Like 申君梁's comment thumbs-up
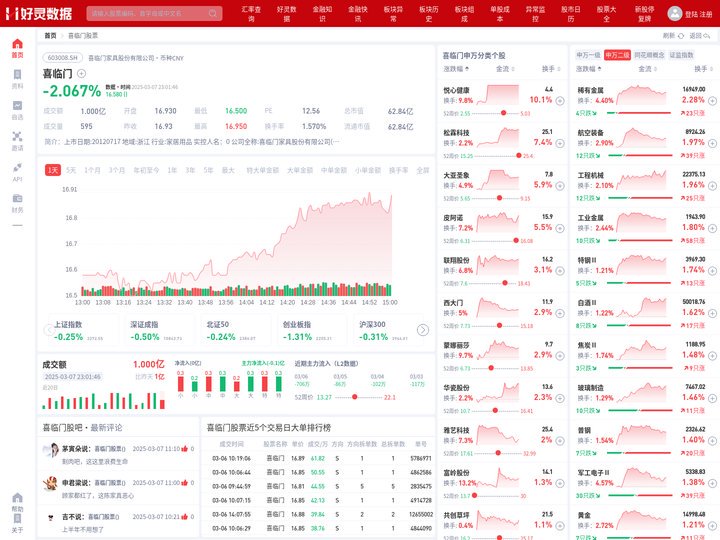 pos(185,483)
